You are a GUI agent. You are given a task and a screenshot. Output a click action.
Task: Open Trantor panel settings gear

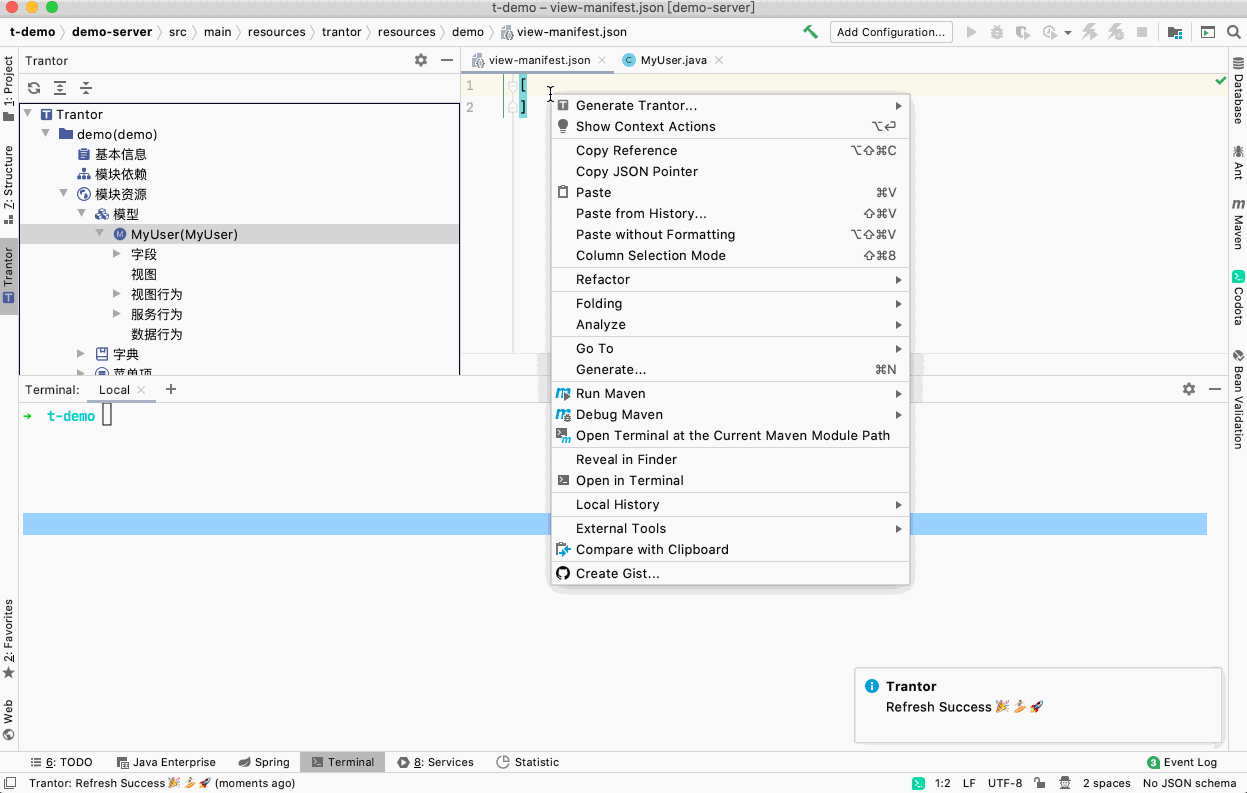(421, 60)
